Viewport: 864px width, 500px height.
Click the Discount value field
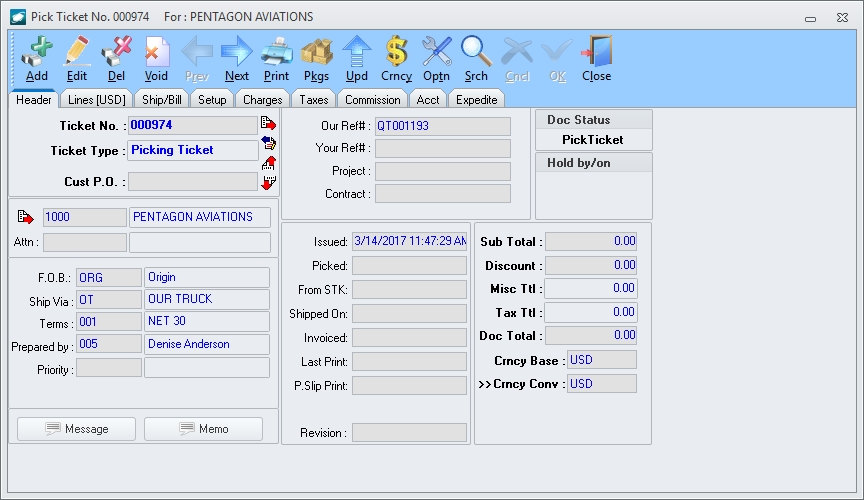pos(591,265)
